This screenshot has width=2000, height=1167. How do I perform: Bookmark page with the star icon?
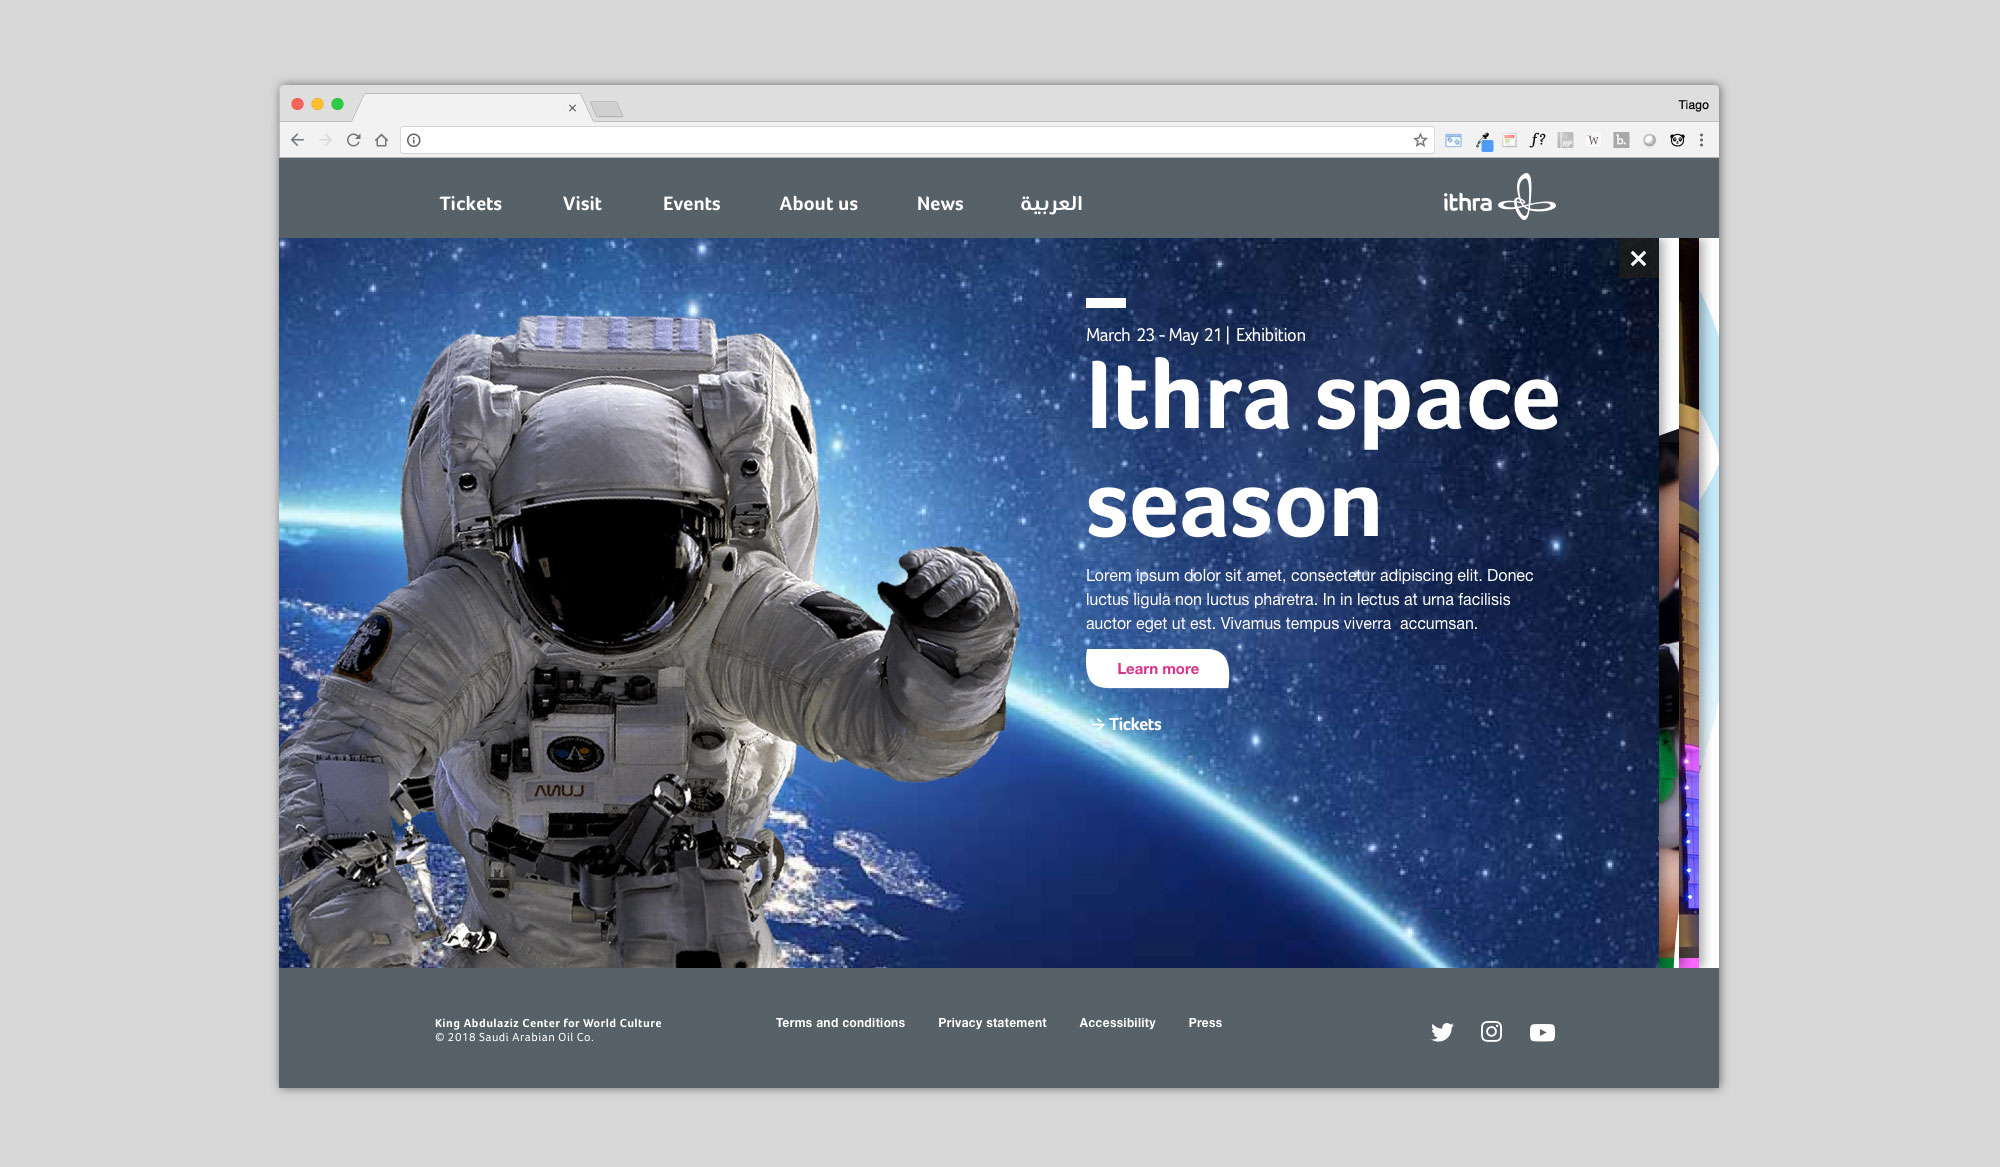pos(1420,140)
